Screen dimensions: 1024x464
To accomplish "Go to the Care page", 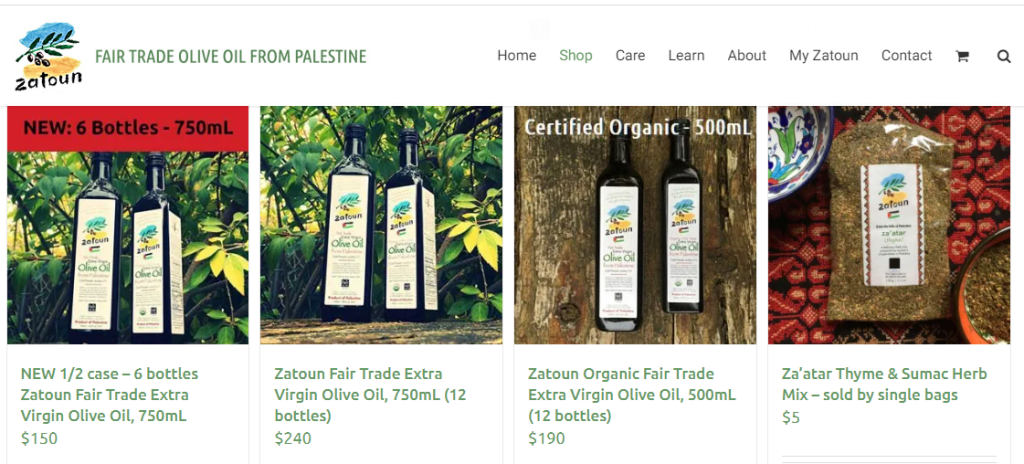I will pos(630,56).
